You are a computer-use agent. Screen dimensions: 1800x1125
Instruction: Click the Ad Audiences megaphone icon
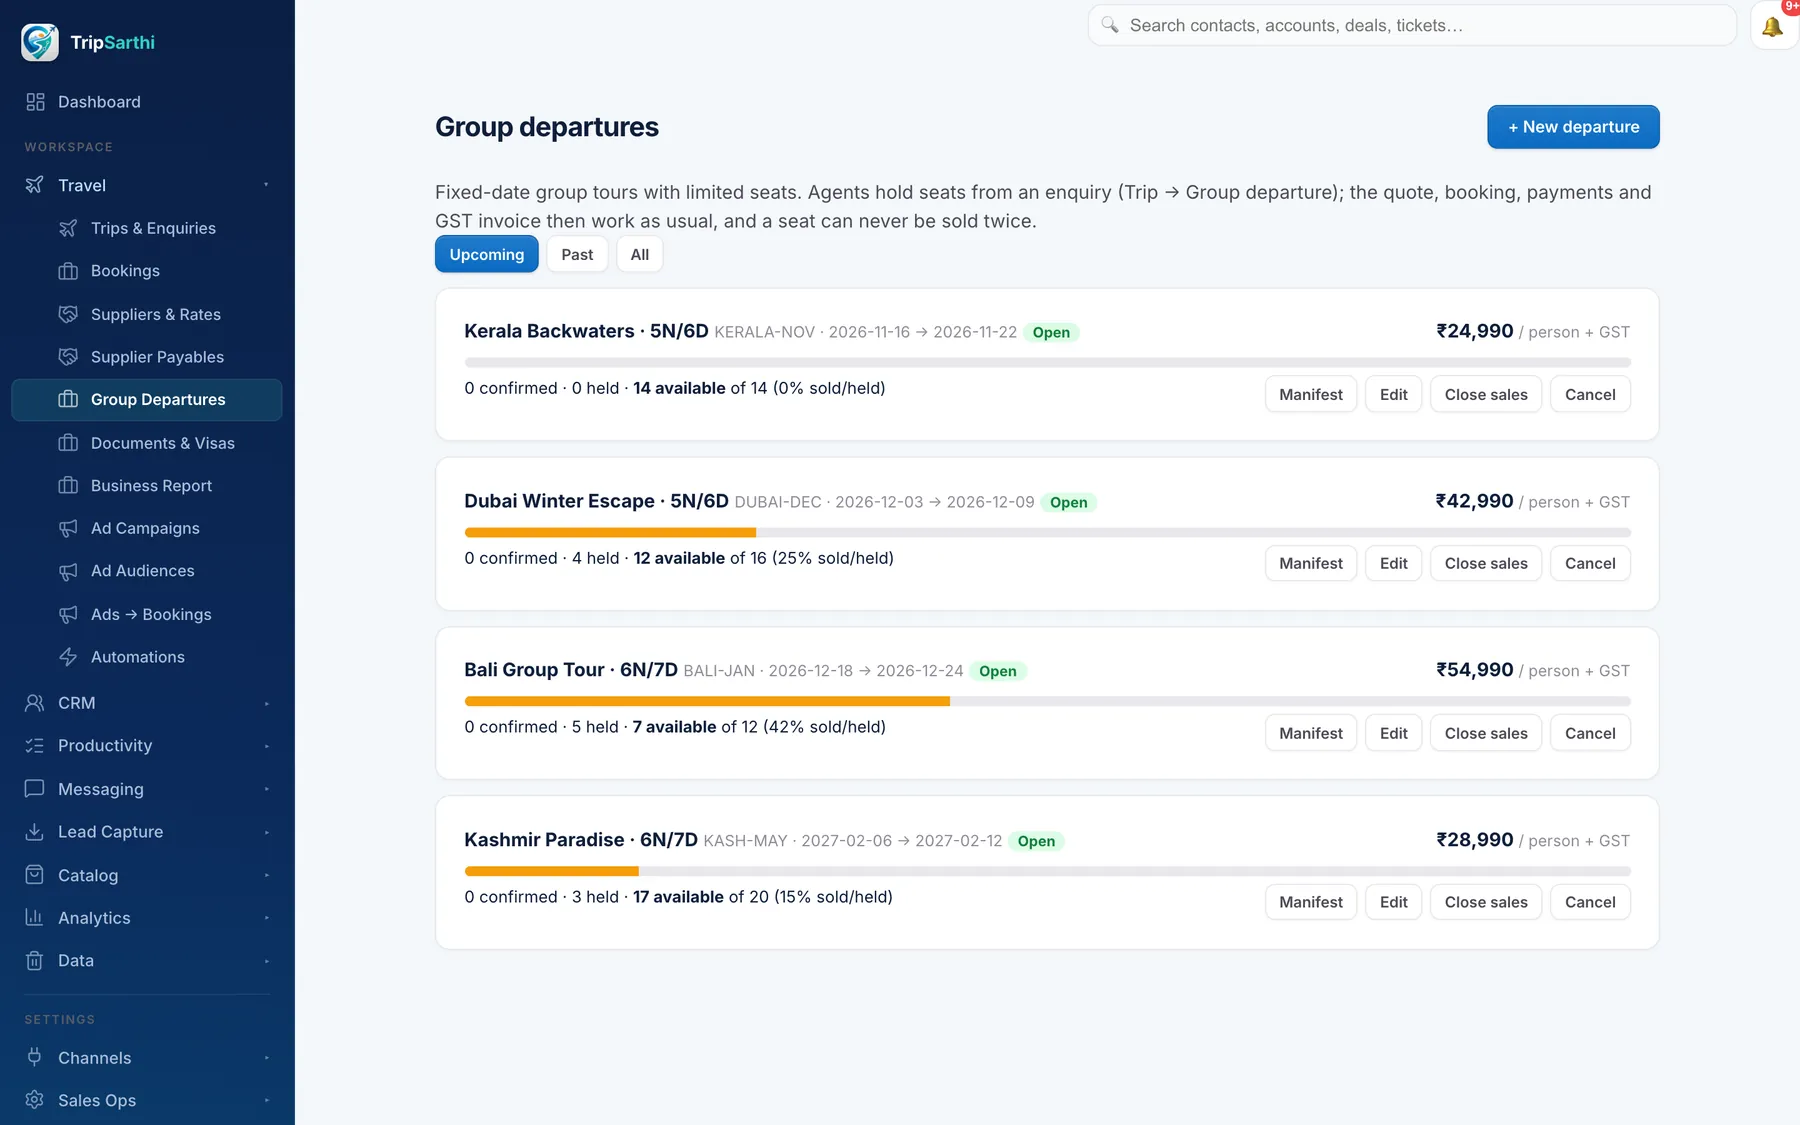(68, 571)
